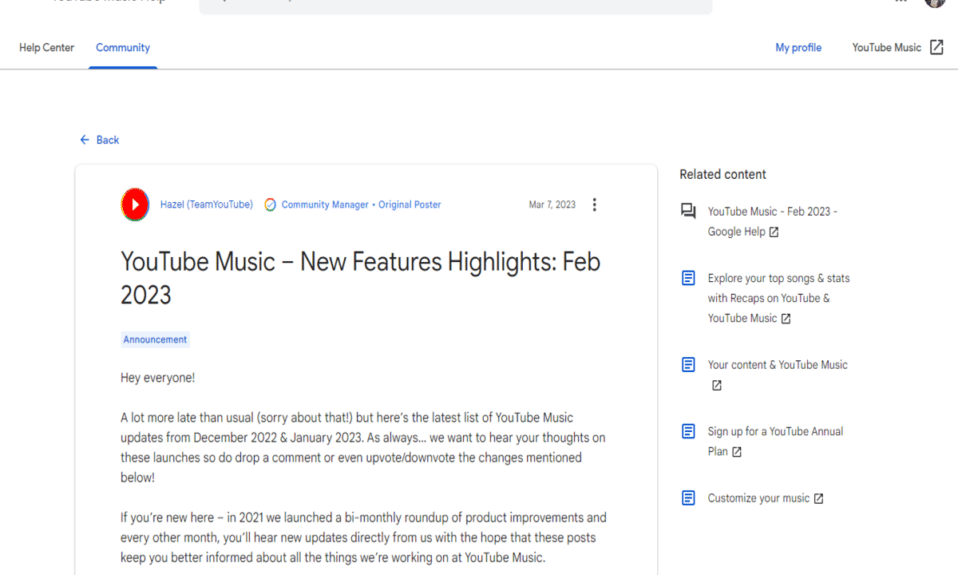Open the YouTube Music external link
This screenshot has height=575, width=958.
click(886, 48)
